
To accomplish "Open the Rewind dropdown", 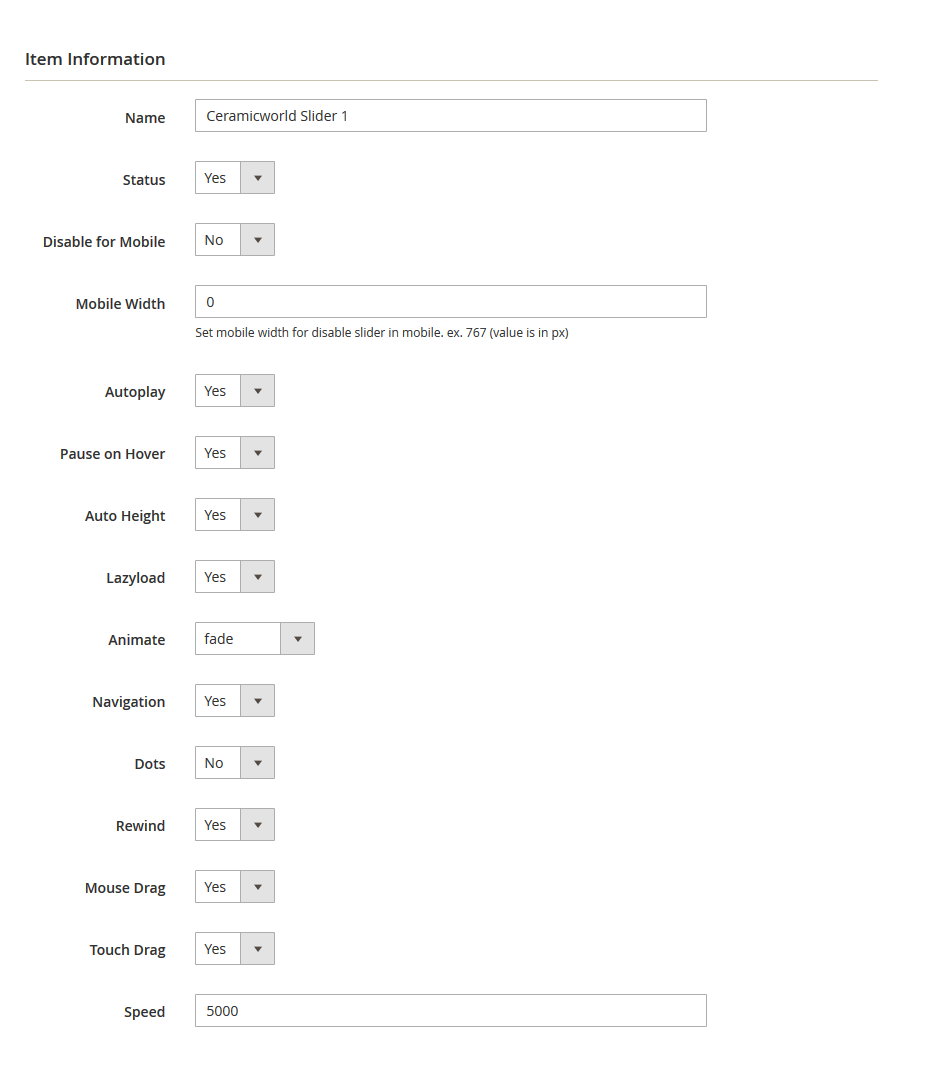I will (x=235, y=825).
